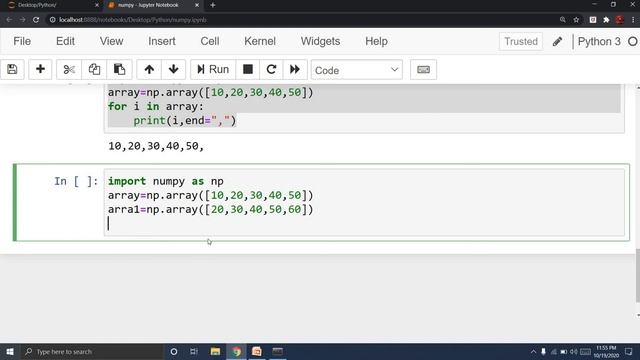Open Task View on the taskbar

click(x=194, y=351)
